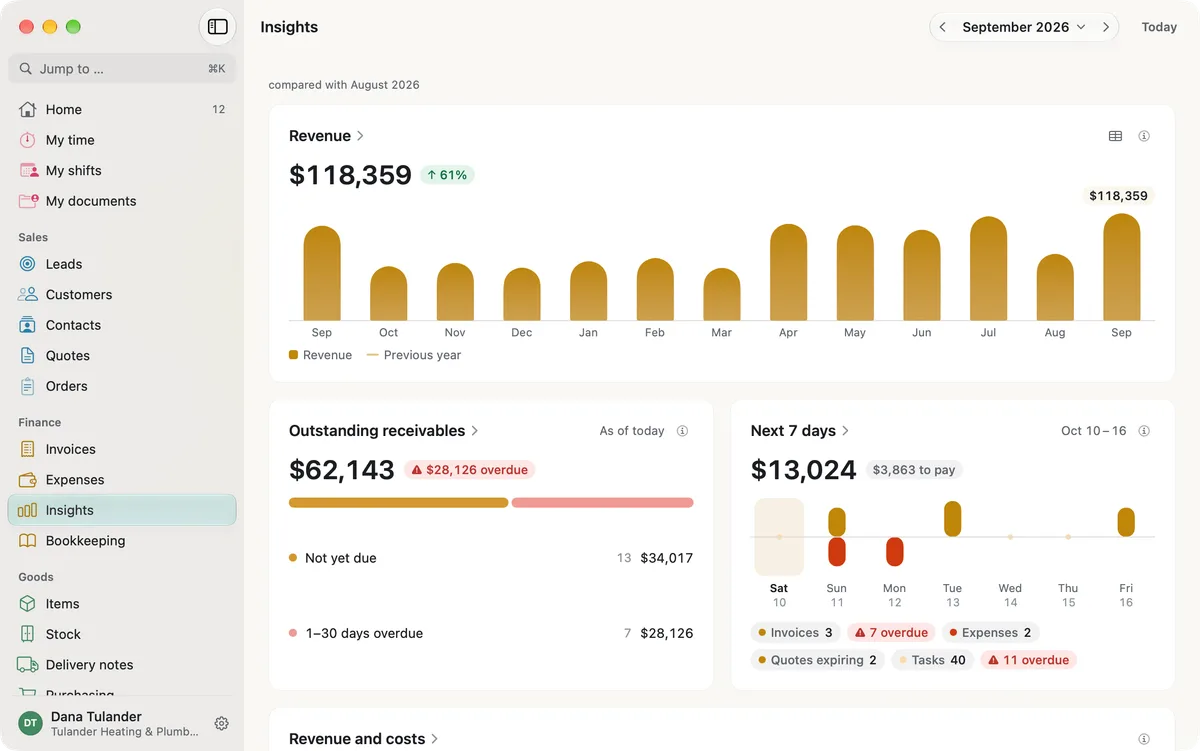Viewport: 1200px width, 751px height.
Task: Go to previous month arrow
Action: pos(942,27)
